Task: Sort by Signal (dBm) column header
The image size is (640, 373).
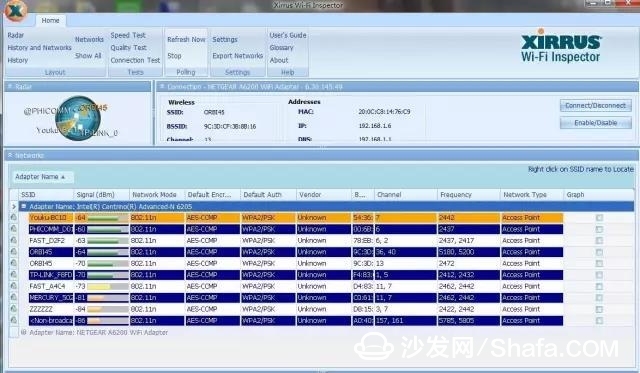Action: click(x=101, y=195)
